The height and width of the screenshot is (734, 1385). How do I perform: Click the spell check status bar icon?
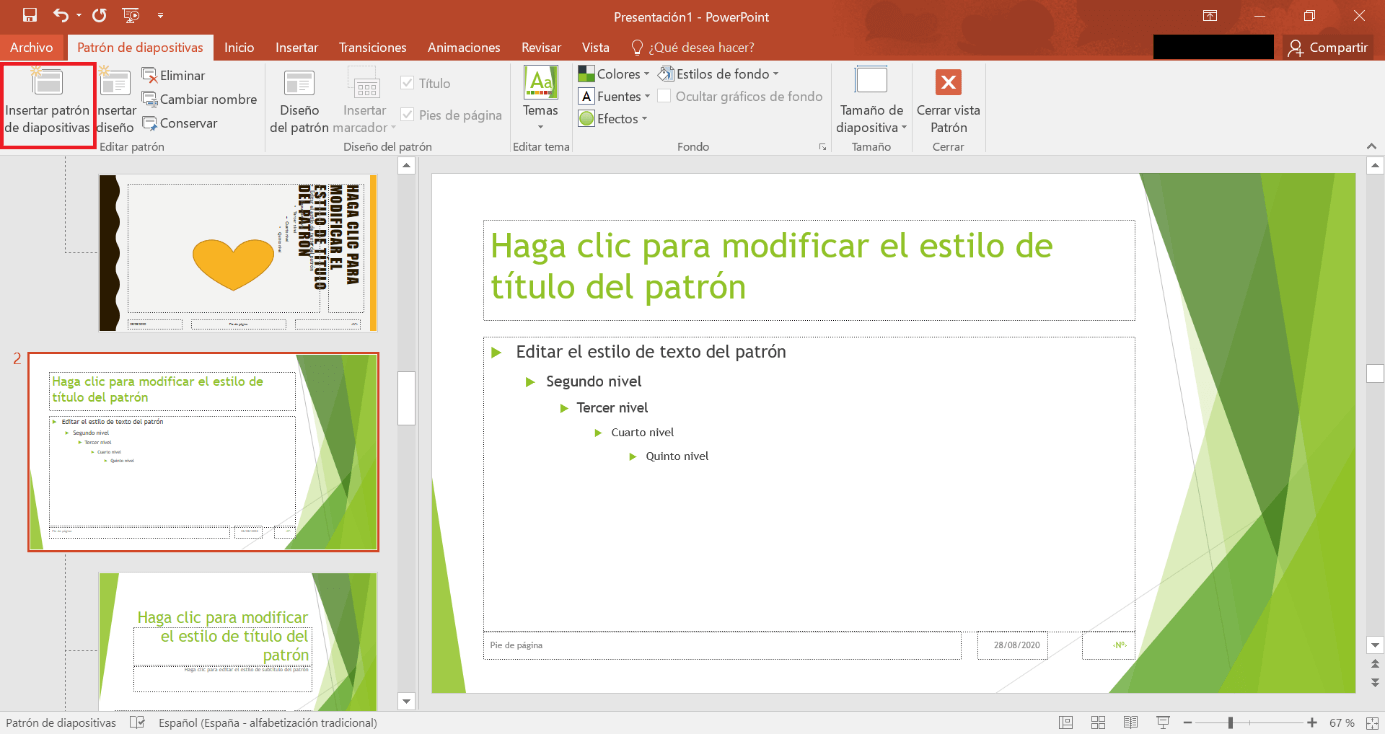pyautogui.click(x=138, y=723)
